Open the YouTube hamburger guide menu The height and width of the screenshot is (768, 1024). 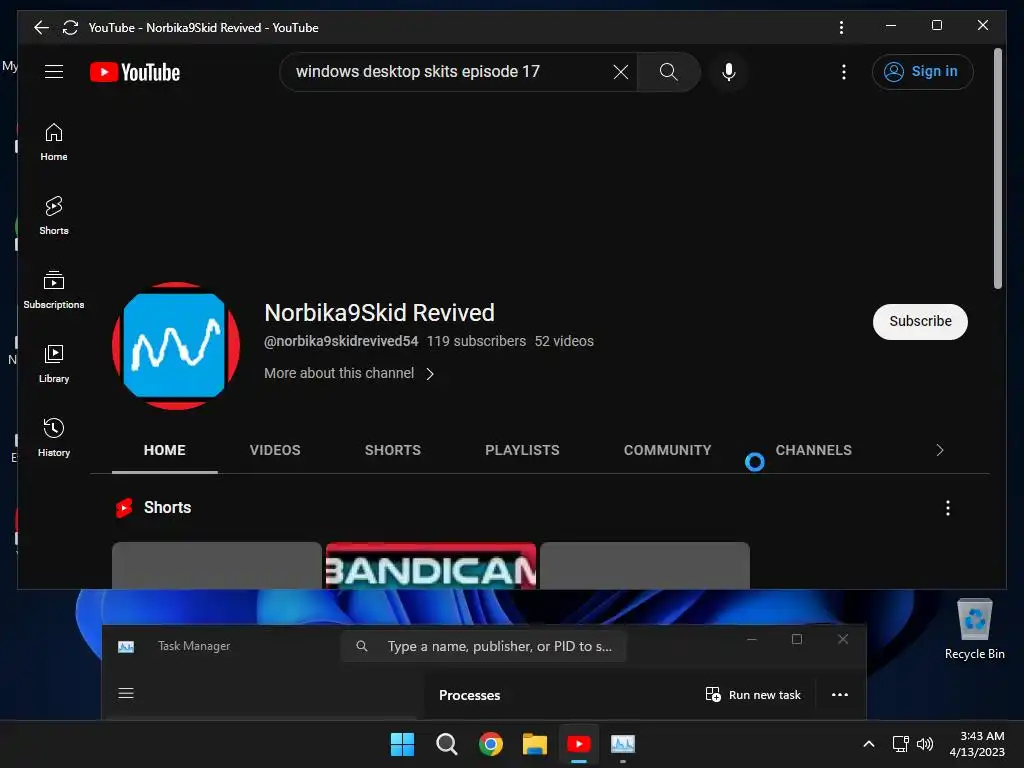click(x=54, y=72)
